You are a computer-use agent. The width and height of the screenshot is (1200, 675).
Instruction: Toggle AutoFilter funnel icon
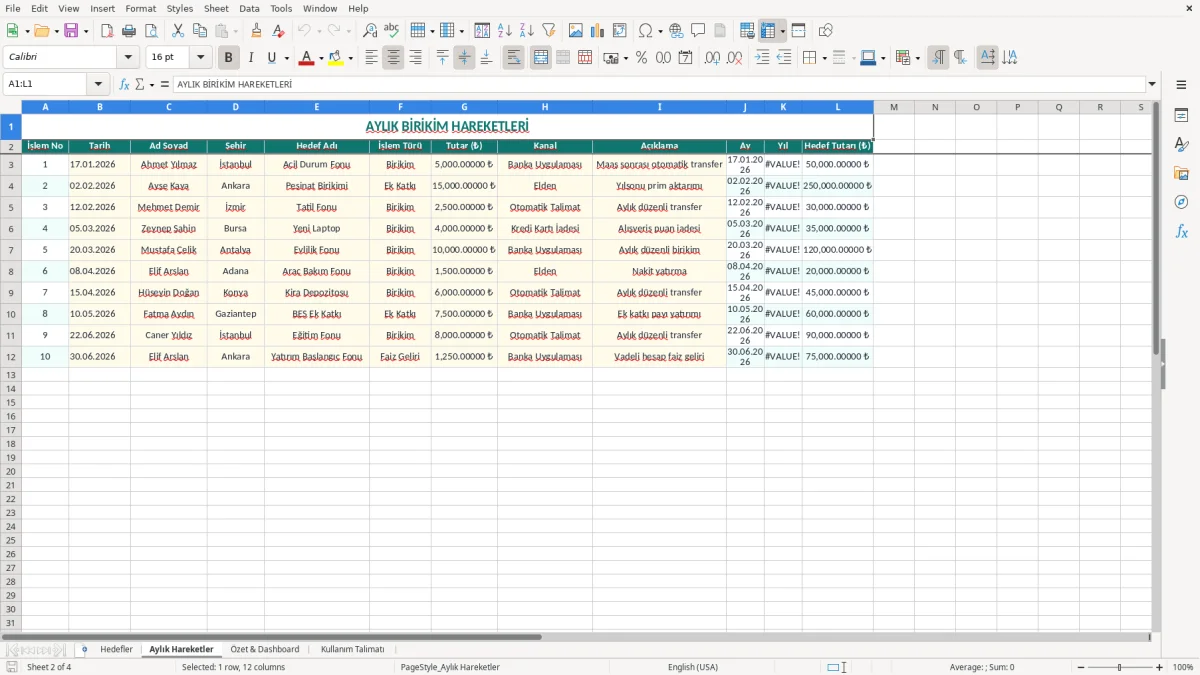click(x=548, y=31)
